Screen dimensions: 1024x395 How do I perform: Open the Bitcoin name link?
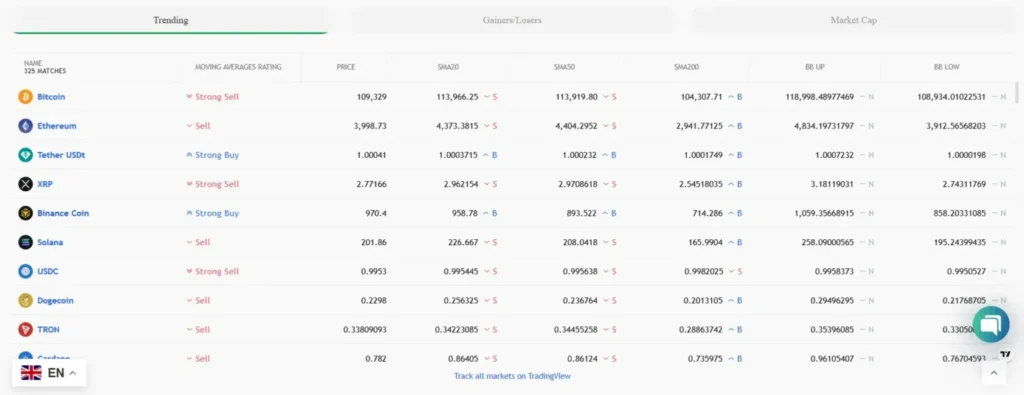[51, 97]
